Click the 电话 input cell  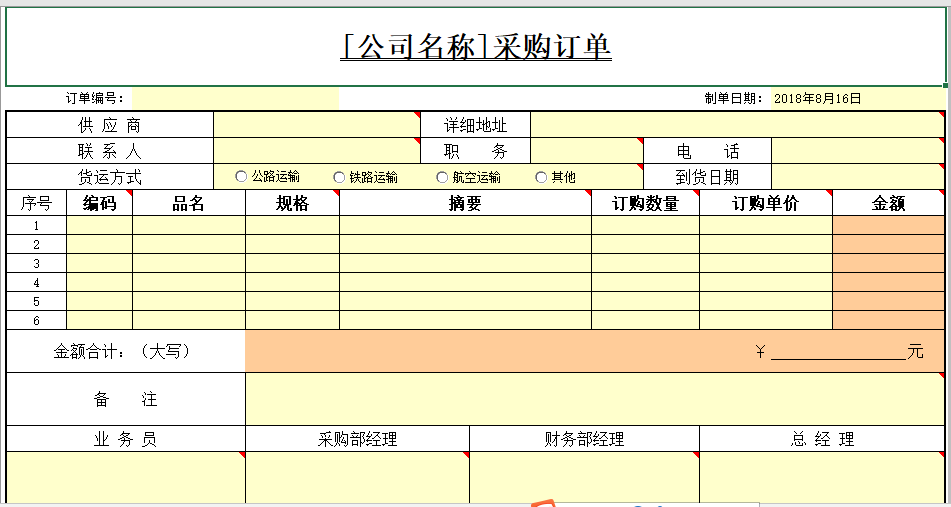[x=857, y=151]
